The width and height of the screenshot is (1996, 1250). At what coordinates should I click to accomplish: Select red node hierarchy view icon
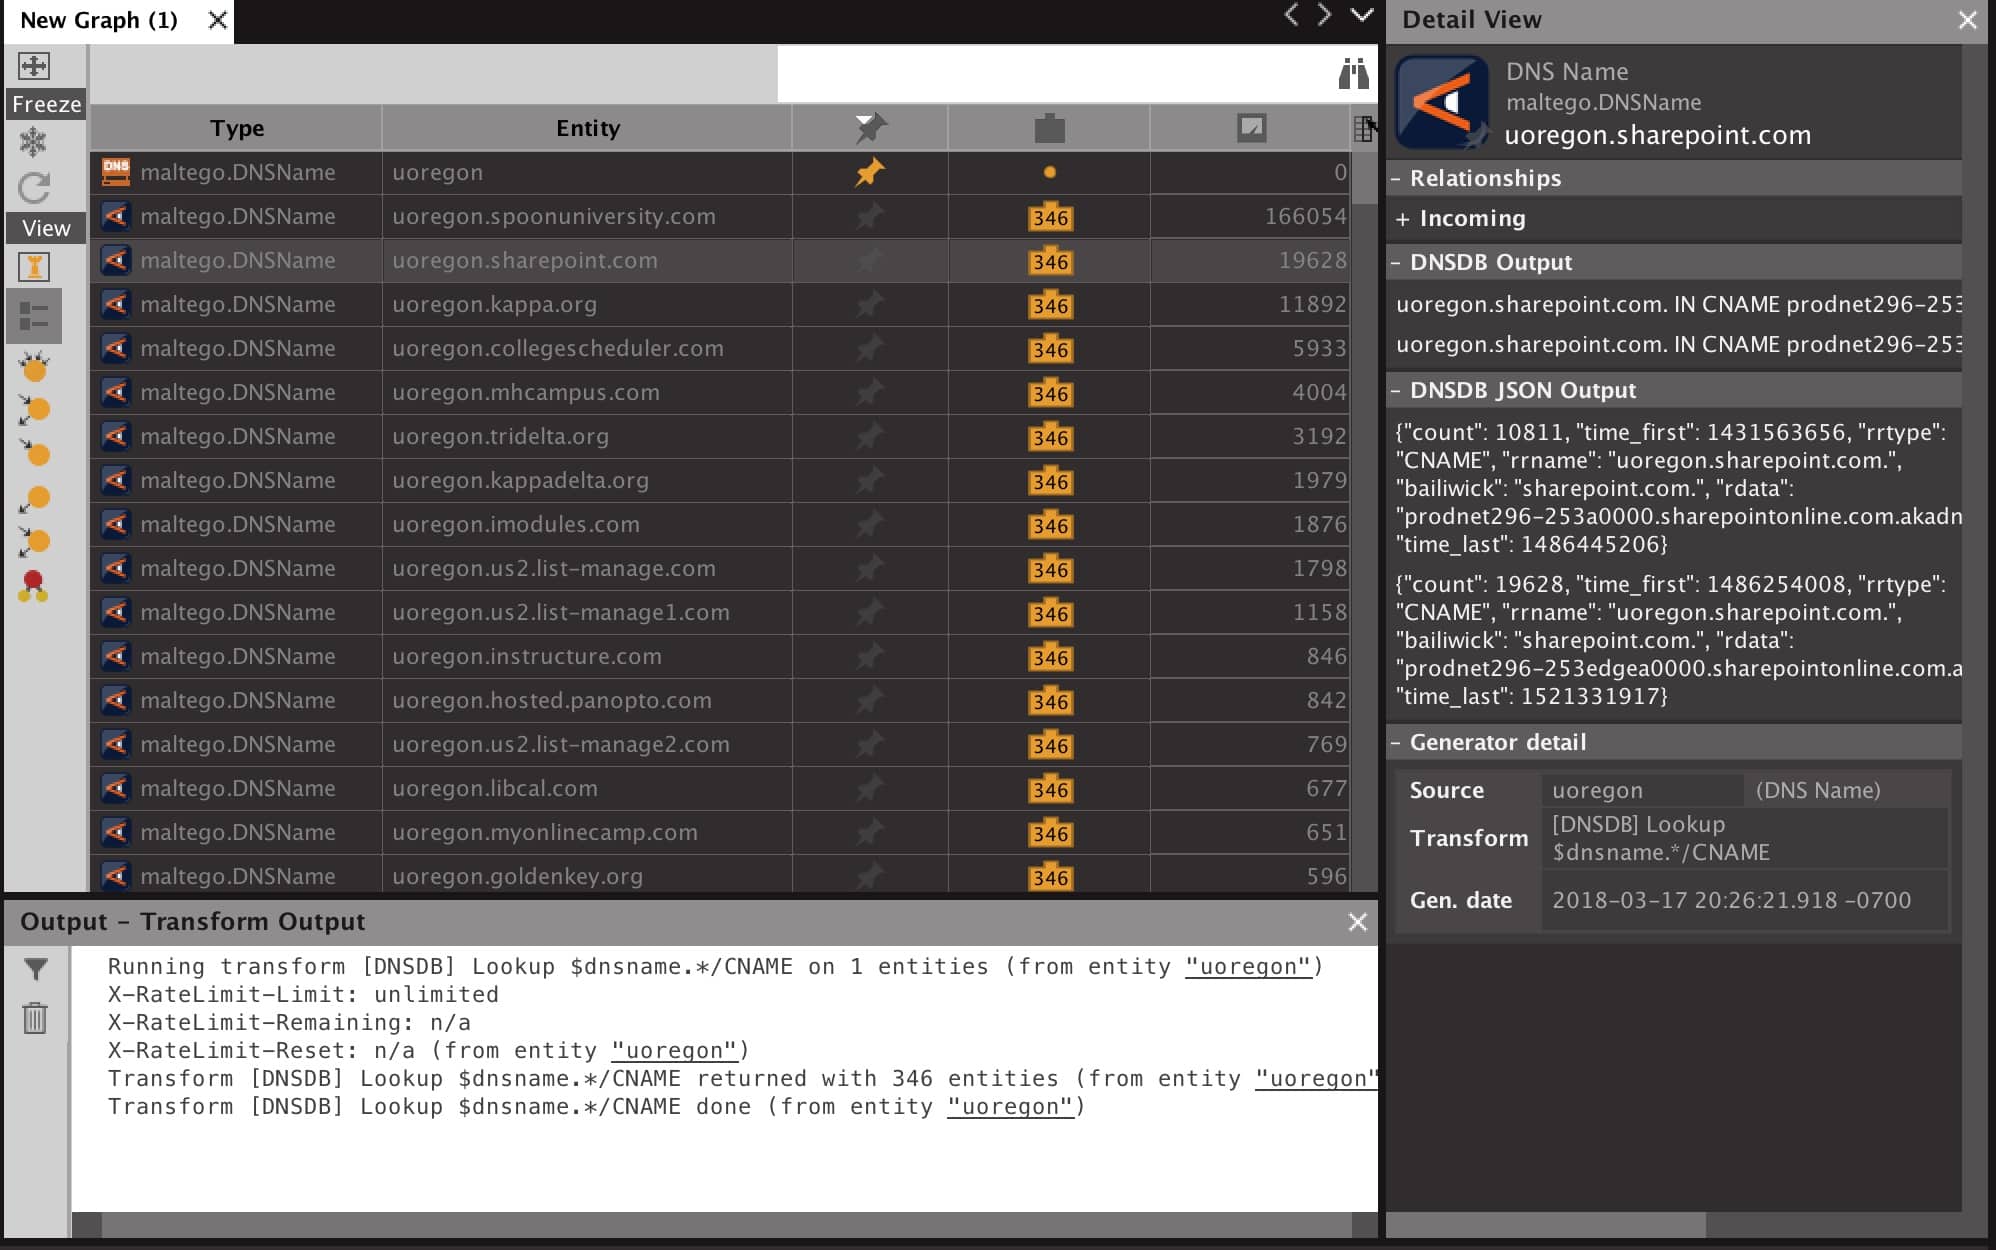pos(34,586)
